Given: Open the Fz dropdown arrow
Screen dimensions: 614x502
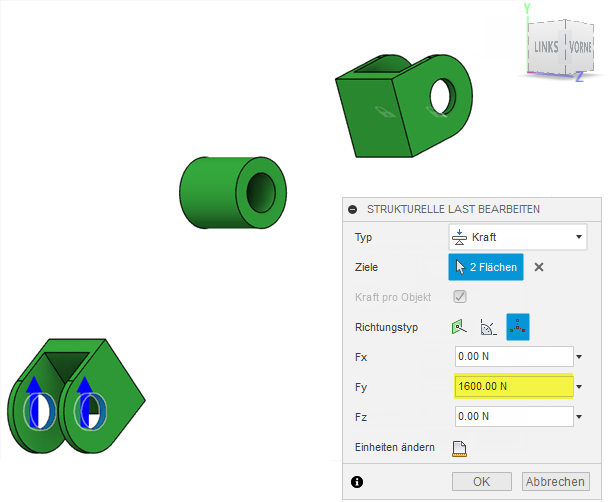Looking at the screenshot, I should [x=579, y=417].
